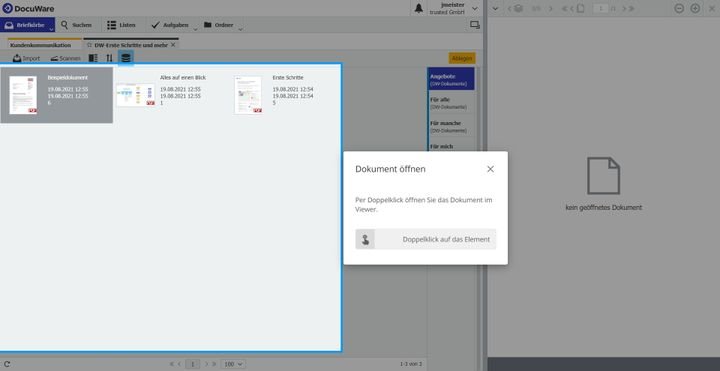Click the sort arrows icon

109,58
